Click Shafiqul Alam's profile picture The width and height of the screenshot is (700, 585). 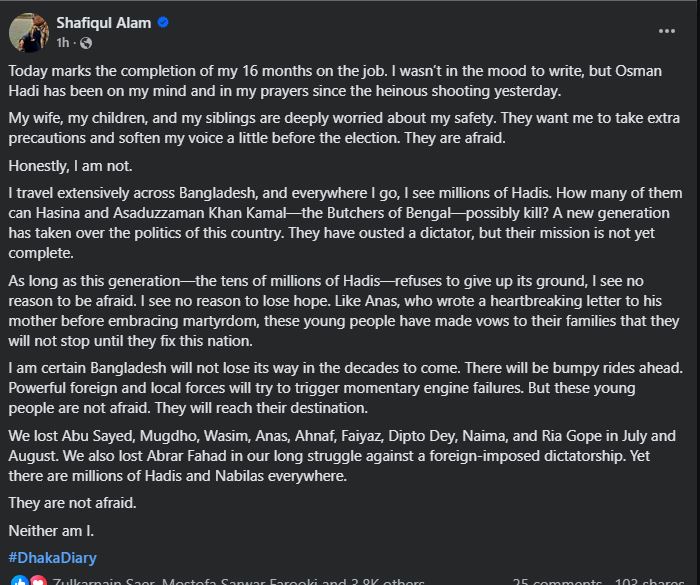pos(29,32)
